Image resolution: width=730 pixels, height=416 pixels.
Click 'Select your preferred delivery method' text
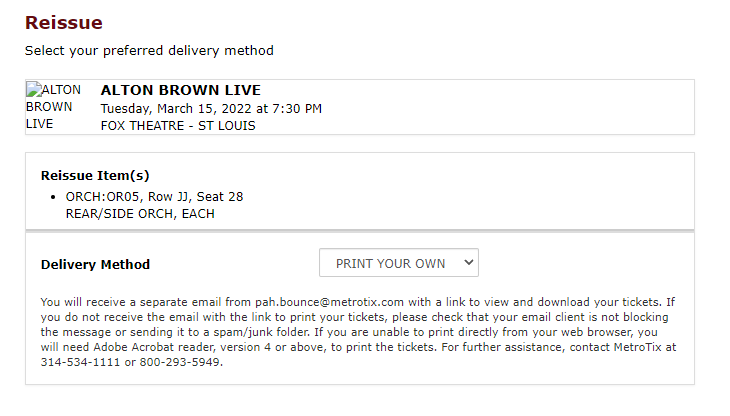pyautogui.click(x=149, y=50)
